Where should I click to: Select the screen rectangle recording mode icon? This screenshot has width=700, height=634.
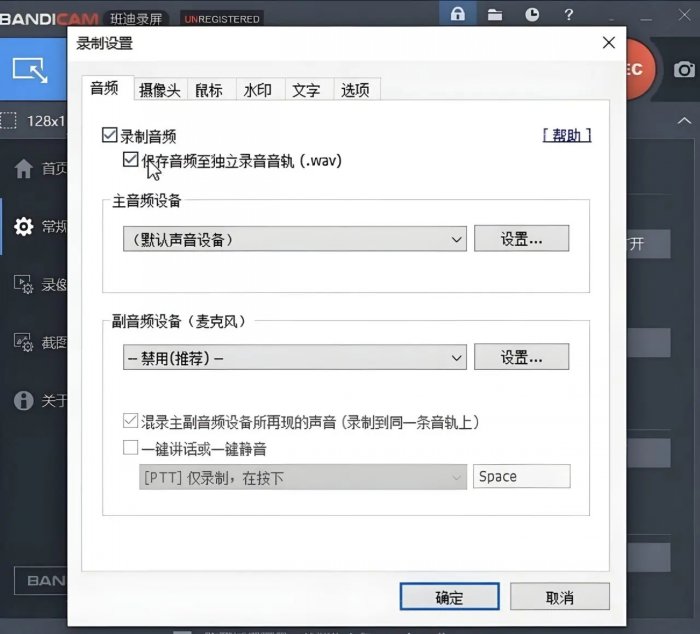click(x=30, y=70)
